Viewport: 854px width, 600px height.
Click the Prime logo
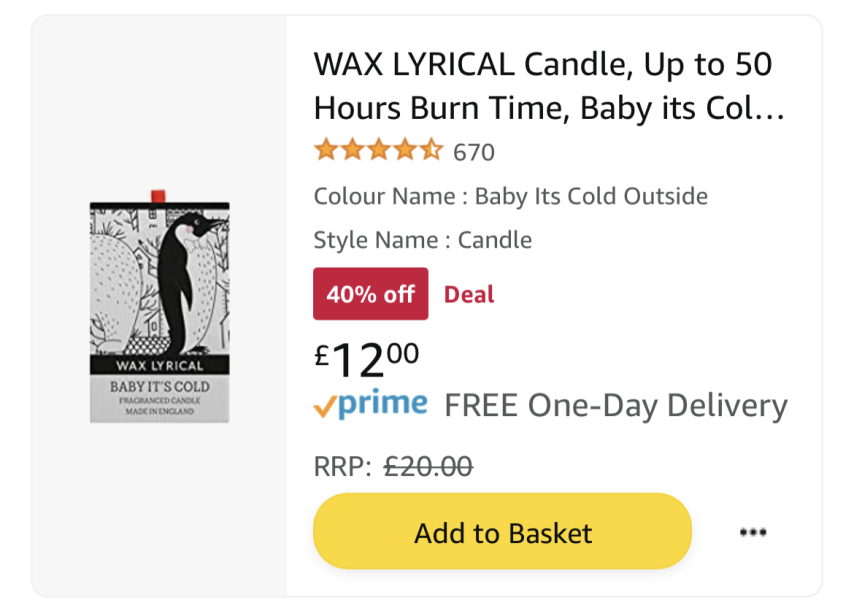click(x=382, y=405)
